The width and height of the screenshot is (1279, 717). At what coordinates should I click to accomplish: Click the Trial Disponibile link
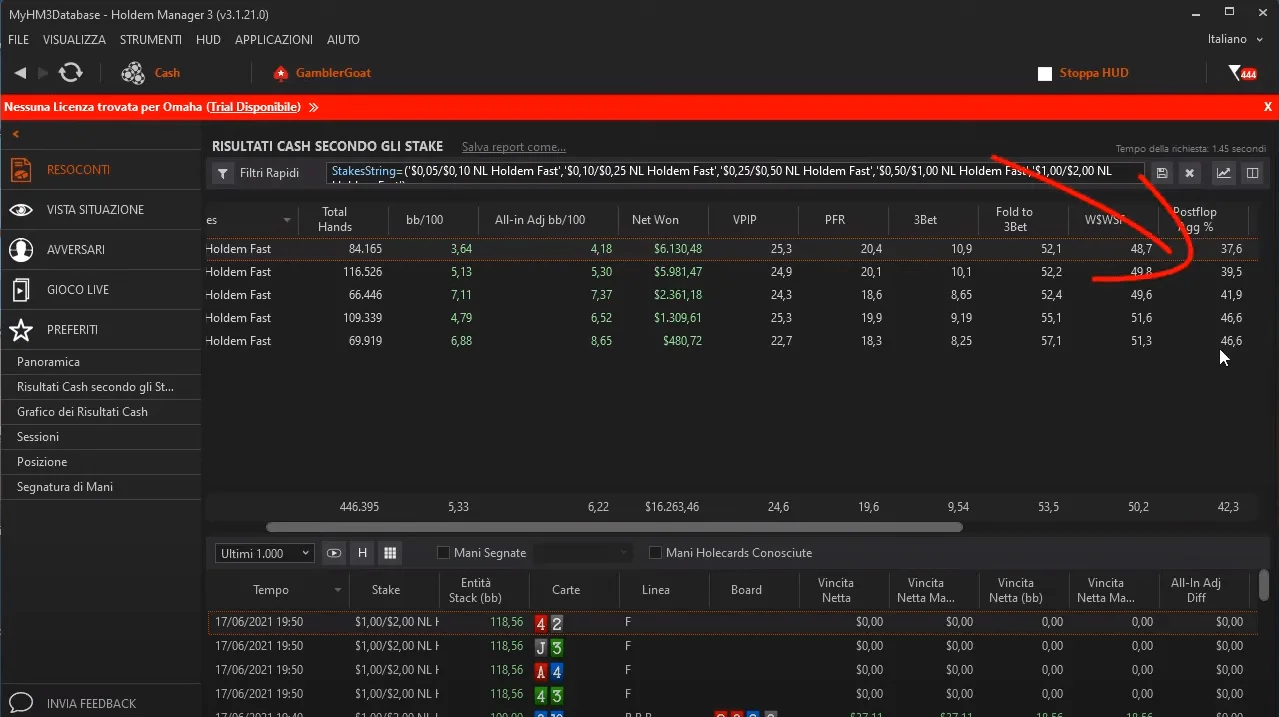tap(254, 107)
